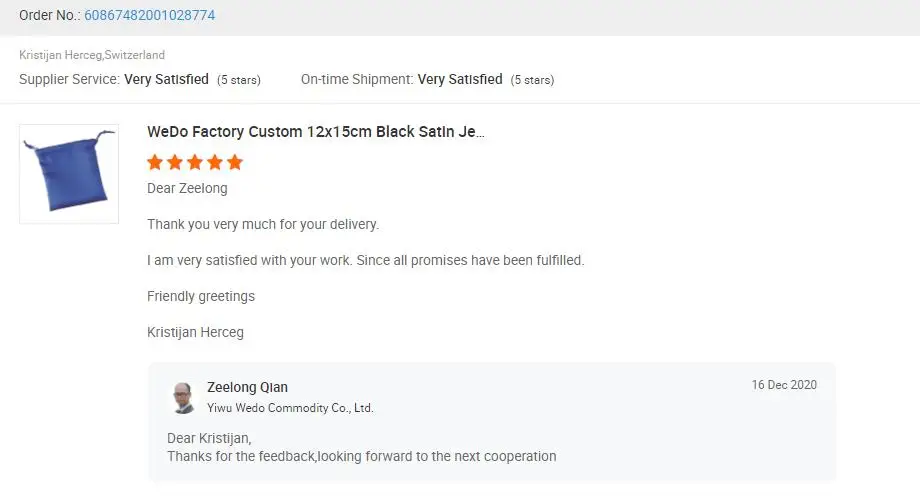The image size is (920, 500).
Task: Click the fourth orange rating star
Action: click(x=215, y=162)
